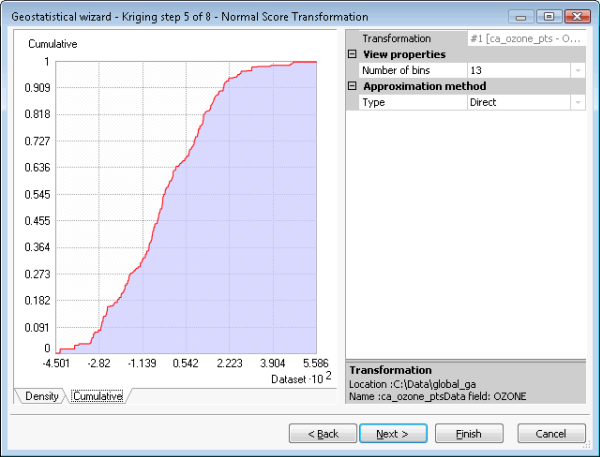600x457 pixels.
Task: Open the Transformation dataset dropdown arrow
Action: tap(578, 38)
